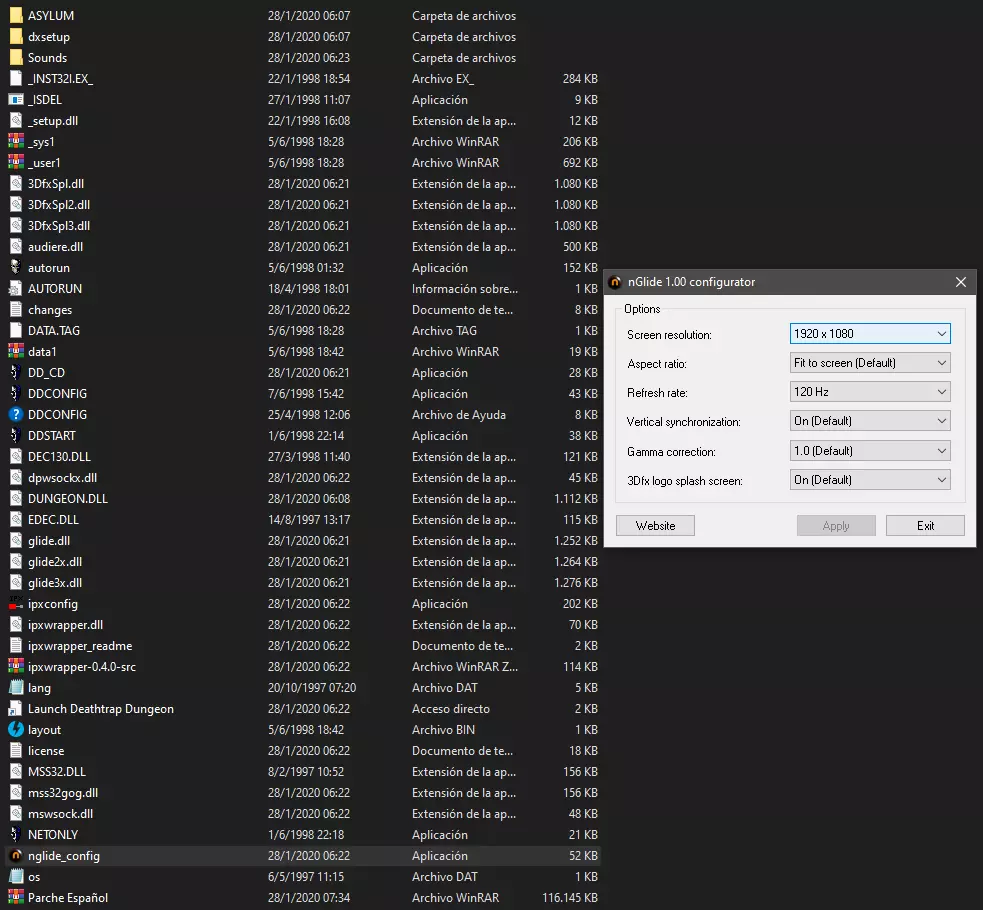The height and width of the screenshot is (910, 983).
Task: Select the glide2x.dll file icon
Action: tap(16, 562)
